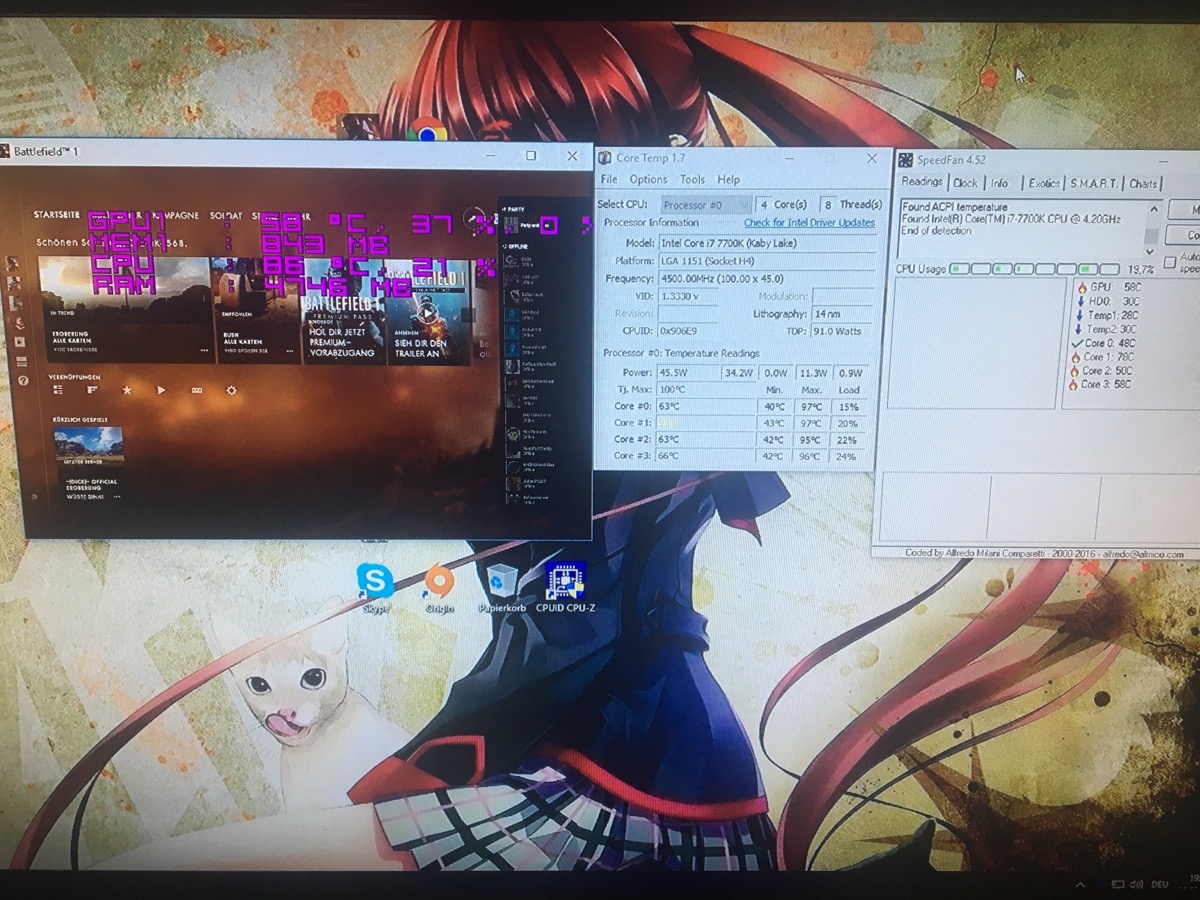Open the Startseite tab in Battlefield 1
Image resolution: width=1200 pixels, height=900 pixels.
coord(56,215)
